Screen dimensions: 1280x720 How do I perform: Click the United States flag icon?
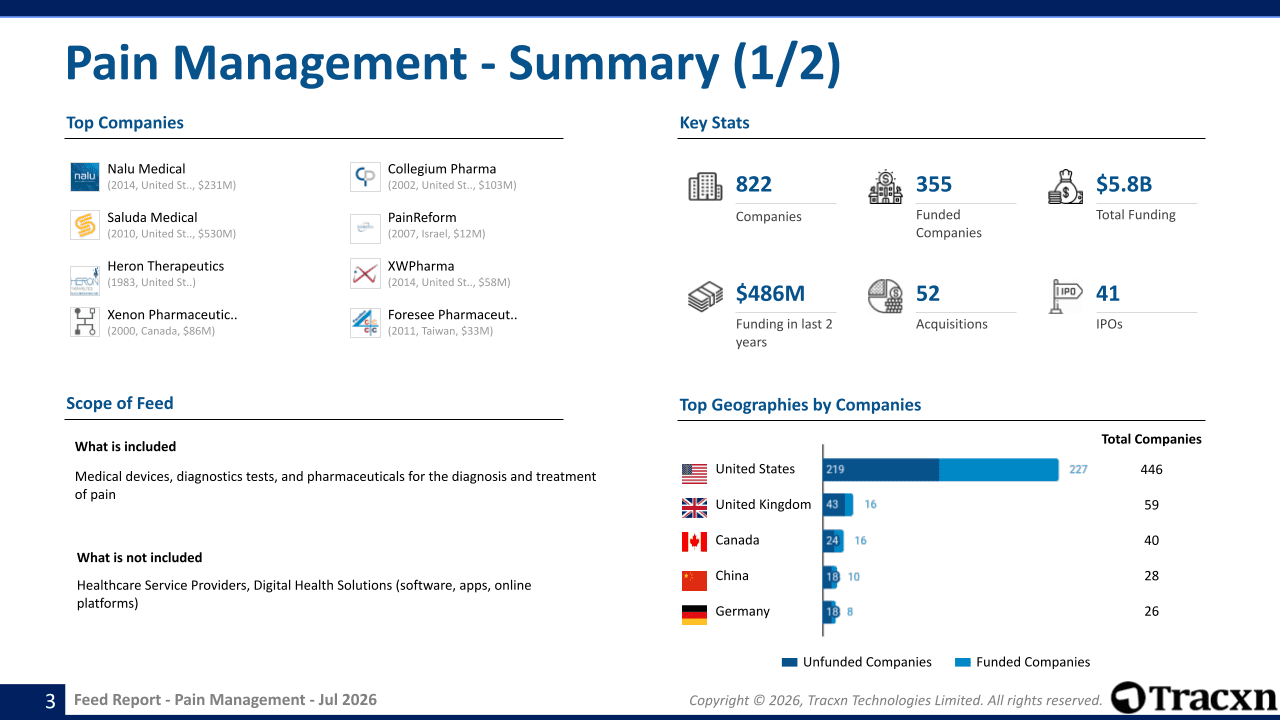(694, 471)
